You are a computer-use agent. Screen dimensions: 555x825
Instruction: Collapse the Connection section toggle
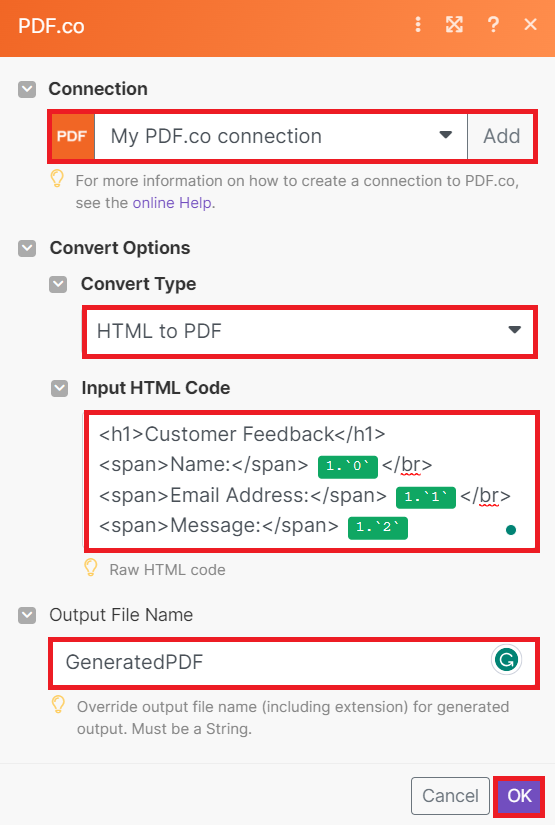[x=27, y=89]
